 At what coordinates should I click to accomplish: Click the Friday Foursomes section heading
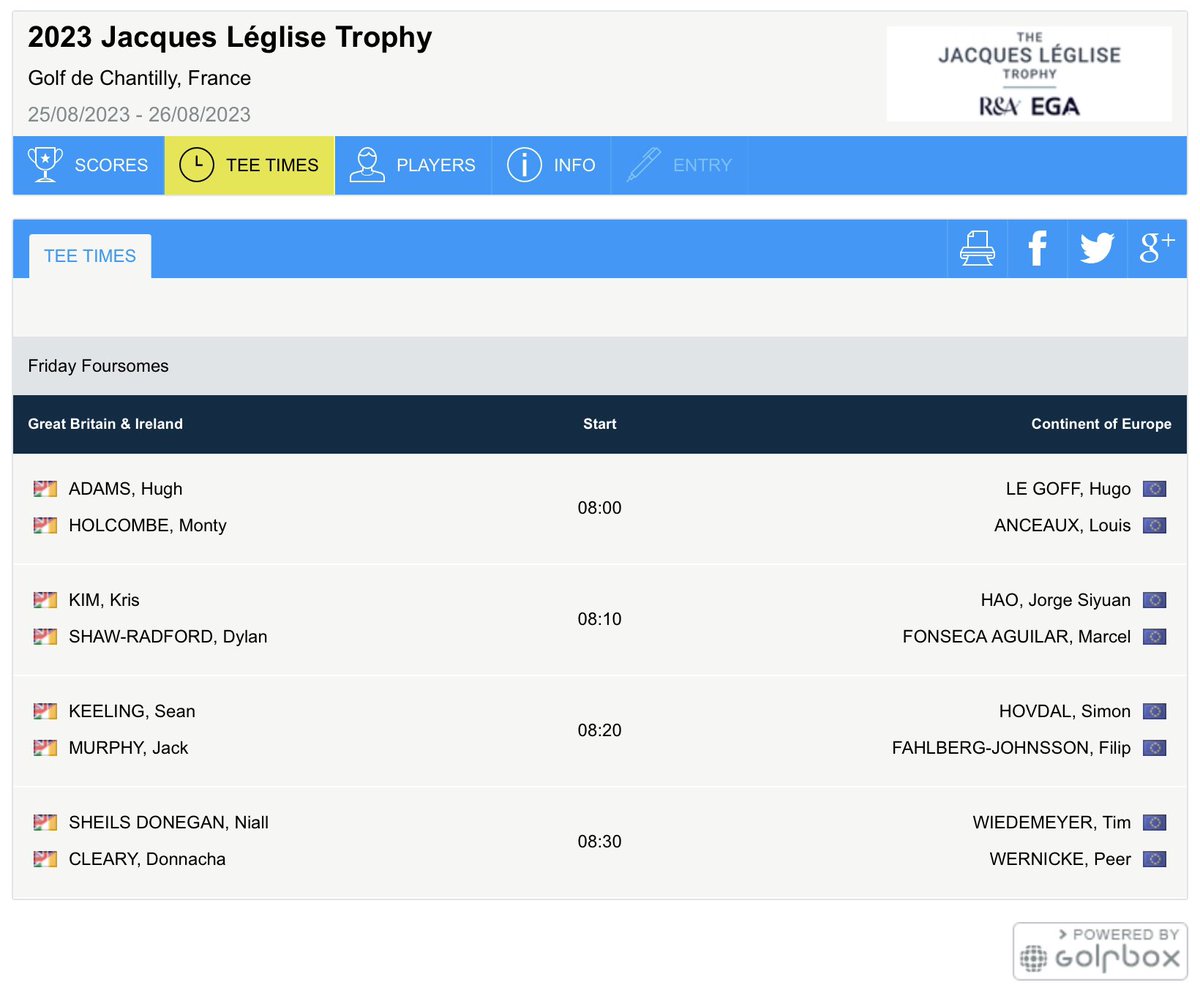point(98,366)
